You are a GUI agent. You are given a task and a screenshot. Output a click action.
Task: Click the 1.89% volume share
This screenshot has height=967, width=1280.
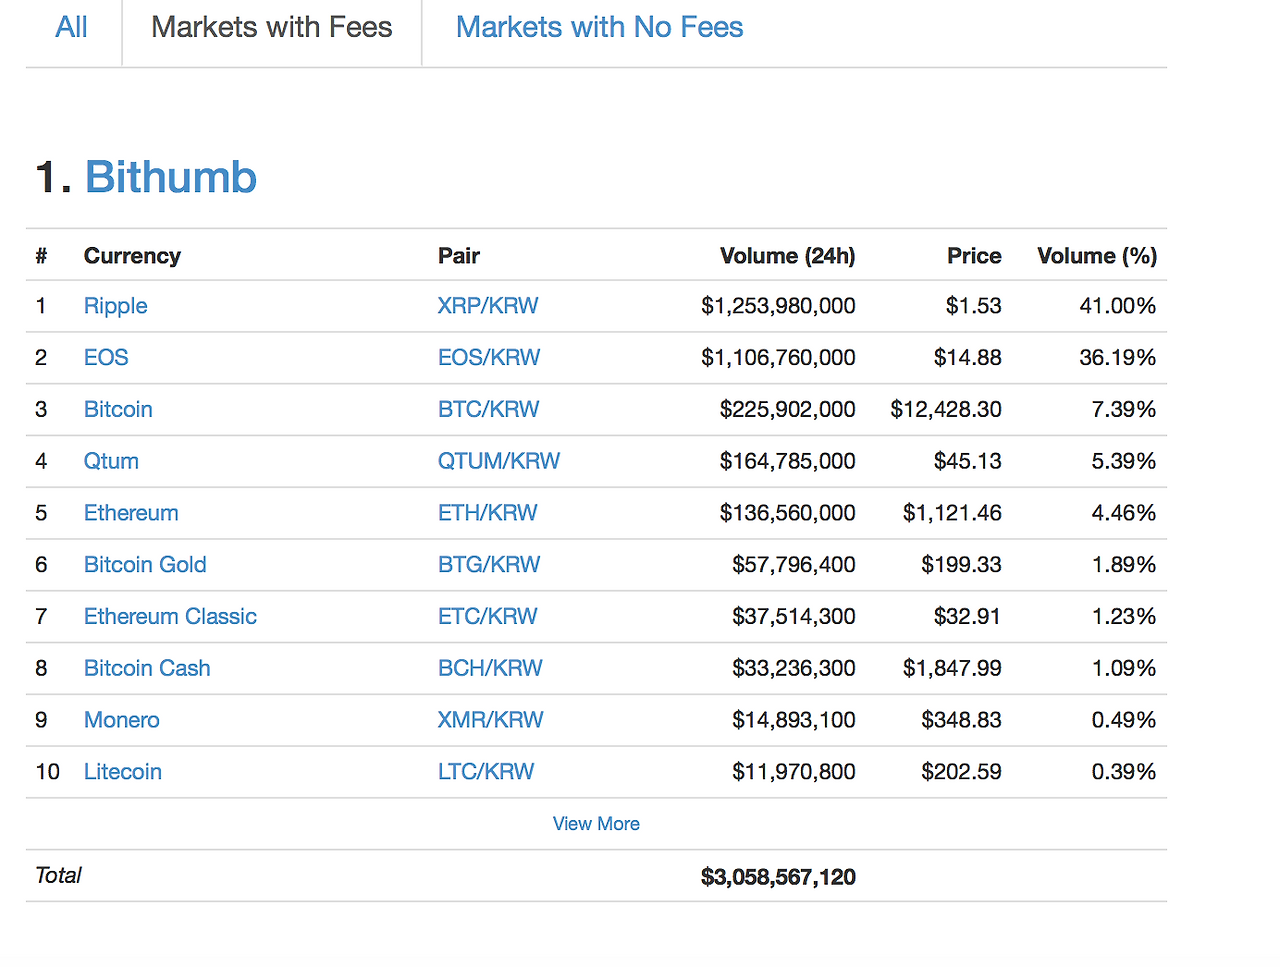pyautogui.click(x=1124, y=565)
